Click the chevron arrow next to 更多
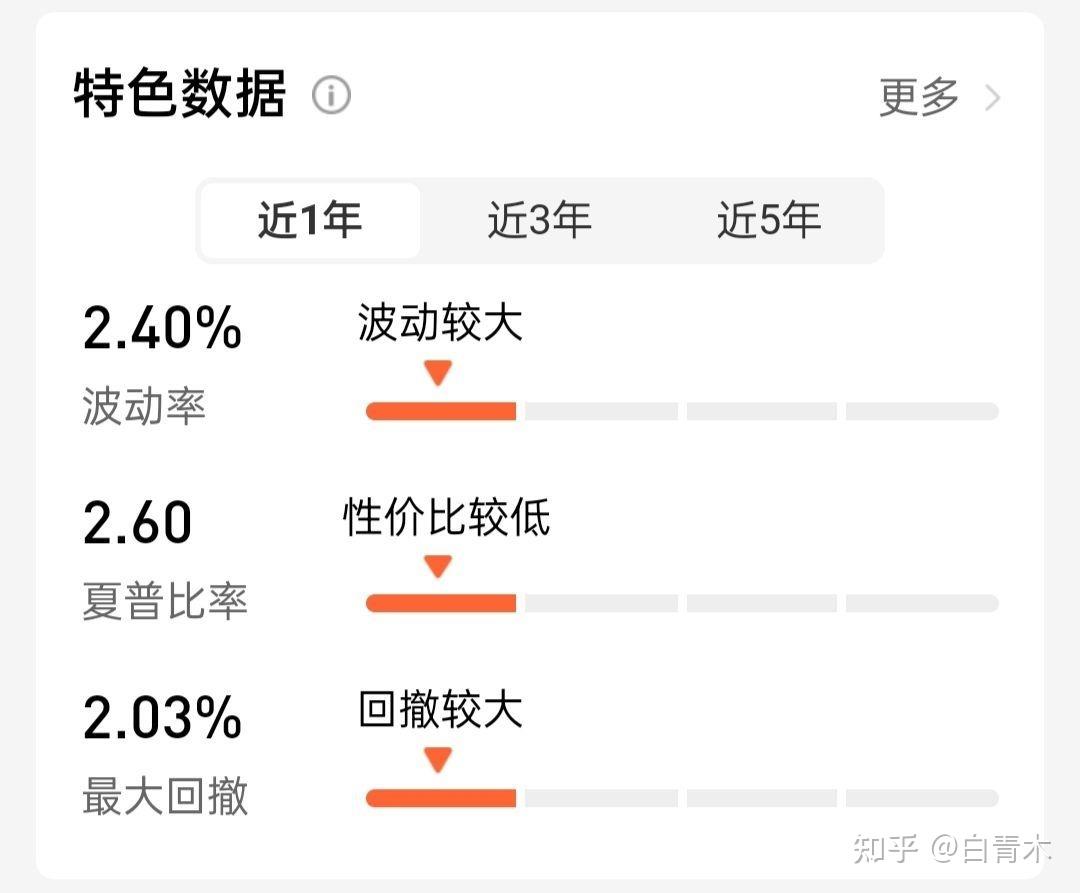The width and height of the screenshot is (1080, 893). 991,97
